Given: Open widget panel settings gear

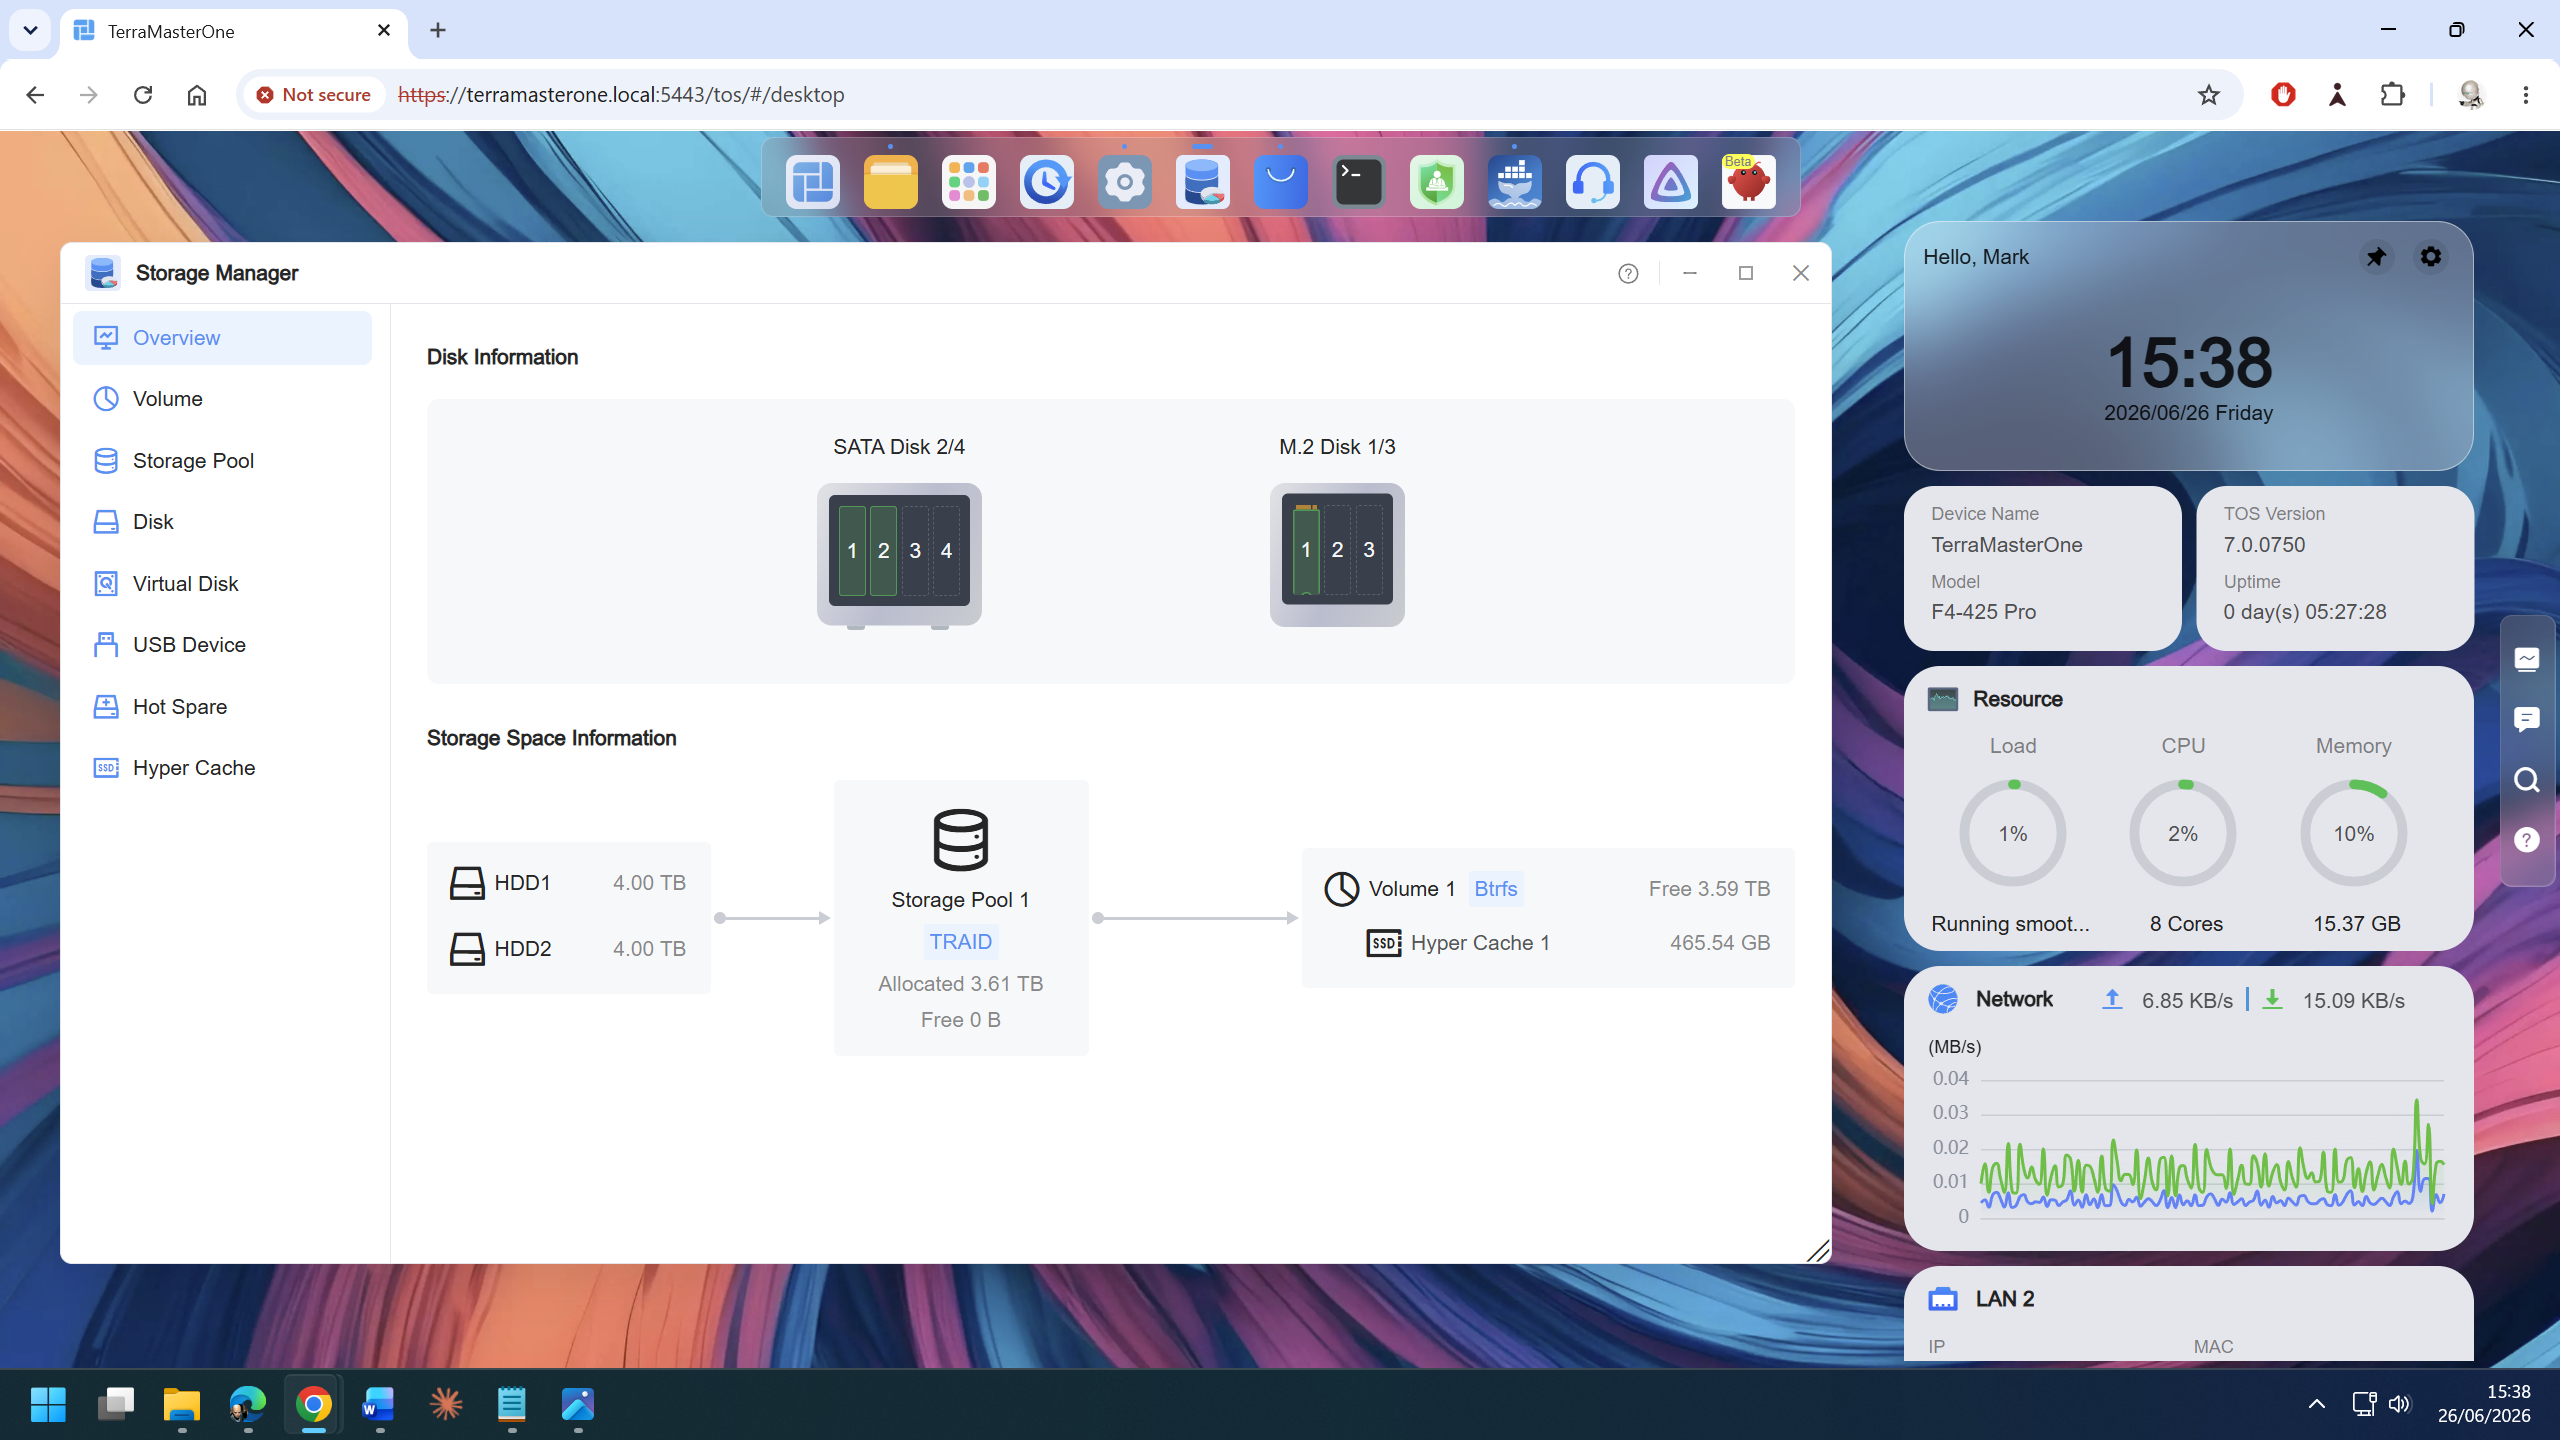Looking at the screenshot, I should click(x=2431, y=257).
